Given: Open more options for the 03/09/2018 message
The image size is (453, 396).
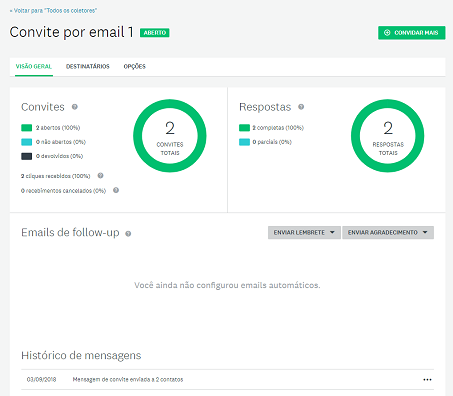Looking at the screenshot, I should click(x=427, y=380).
